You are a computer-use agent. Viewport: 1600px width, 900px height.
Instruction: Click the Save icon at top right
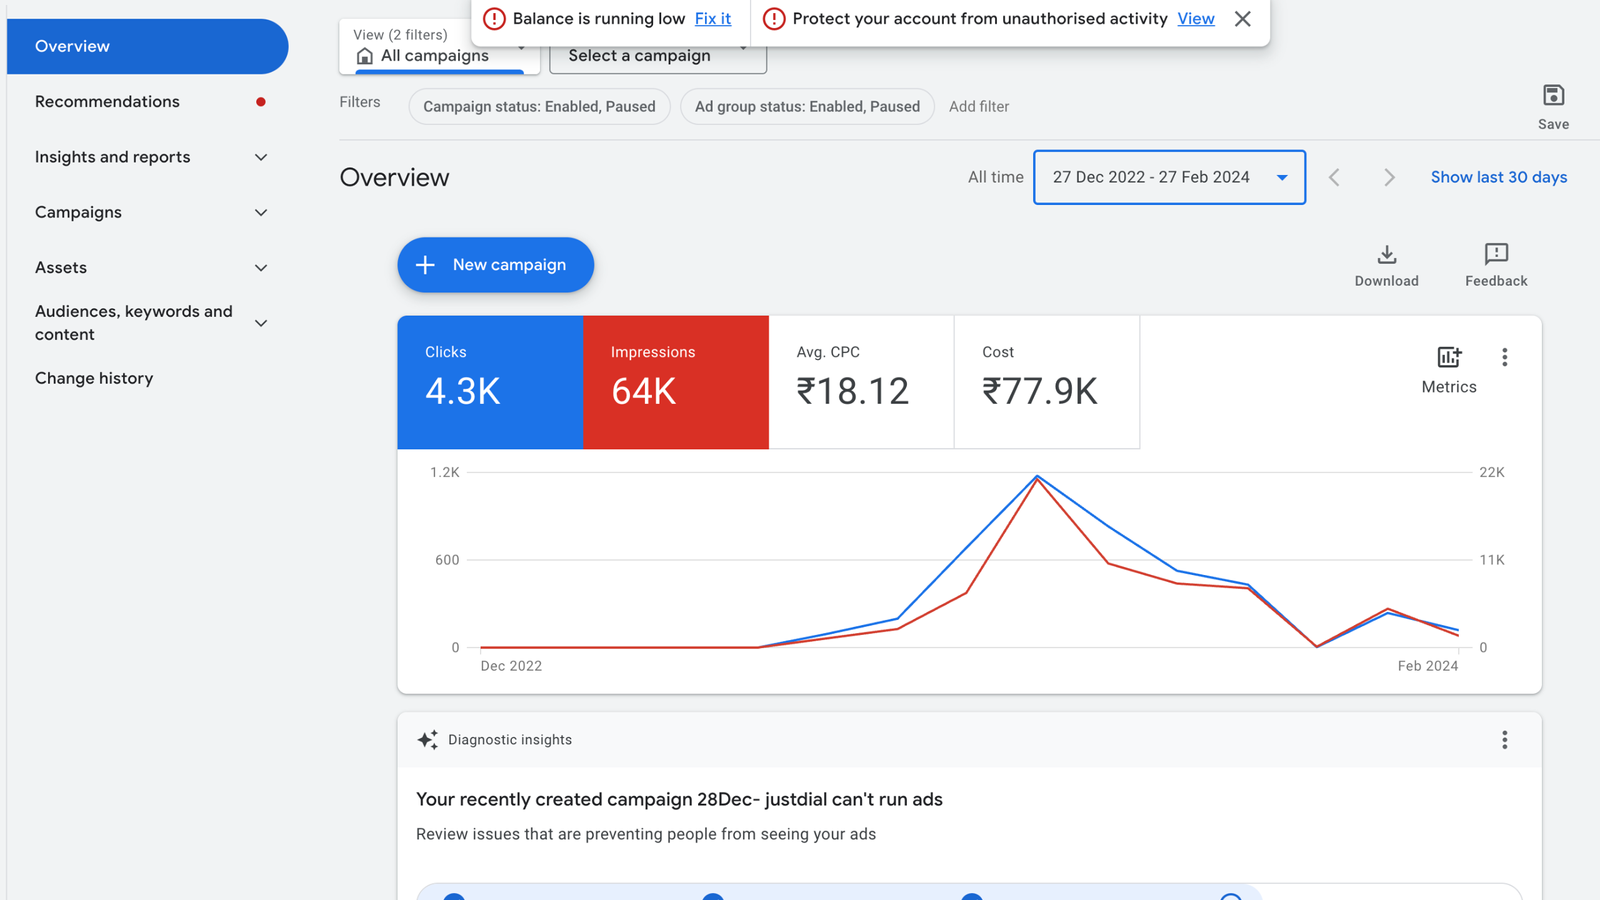coord(1552,96)
